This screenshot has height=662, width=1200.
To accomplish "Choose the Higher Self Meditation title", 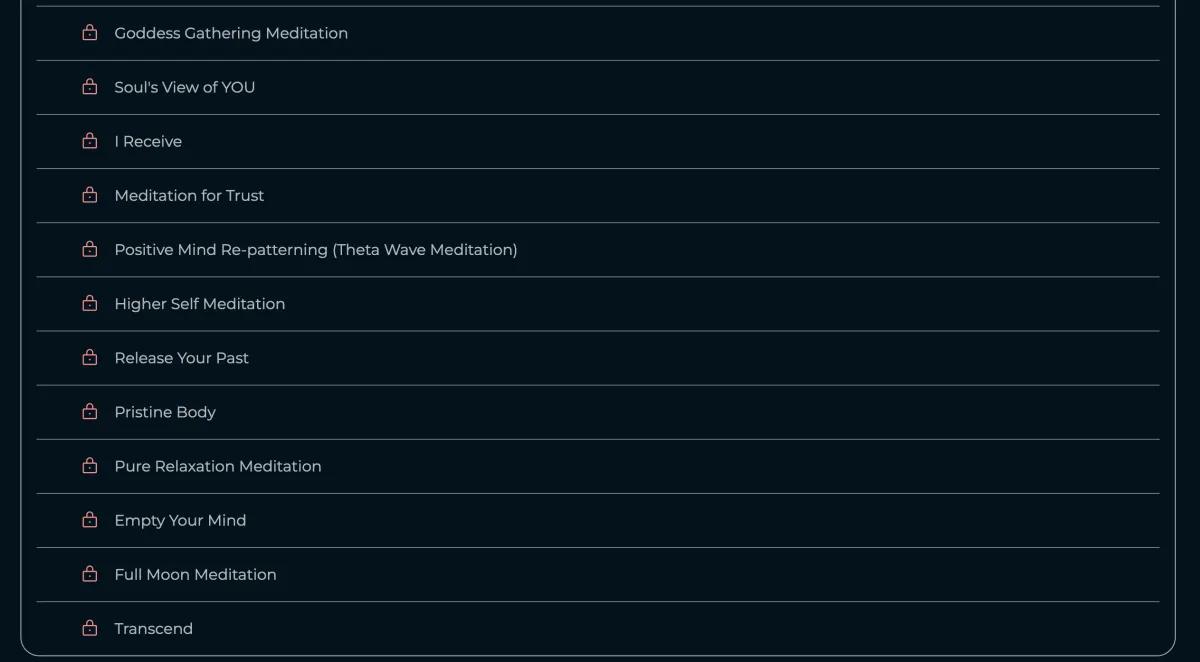I will (x=200, y=303).
